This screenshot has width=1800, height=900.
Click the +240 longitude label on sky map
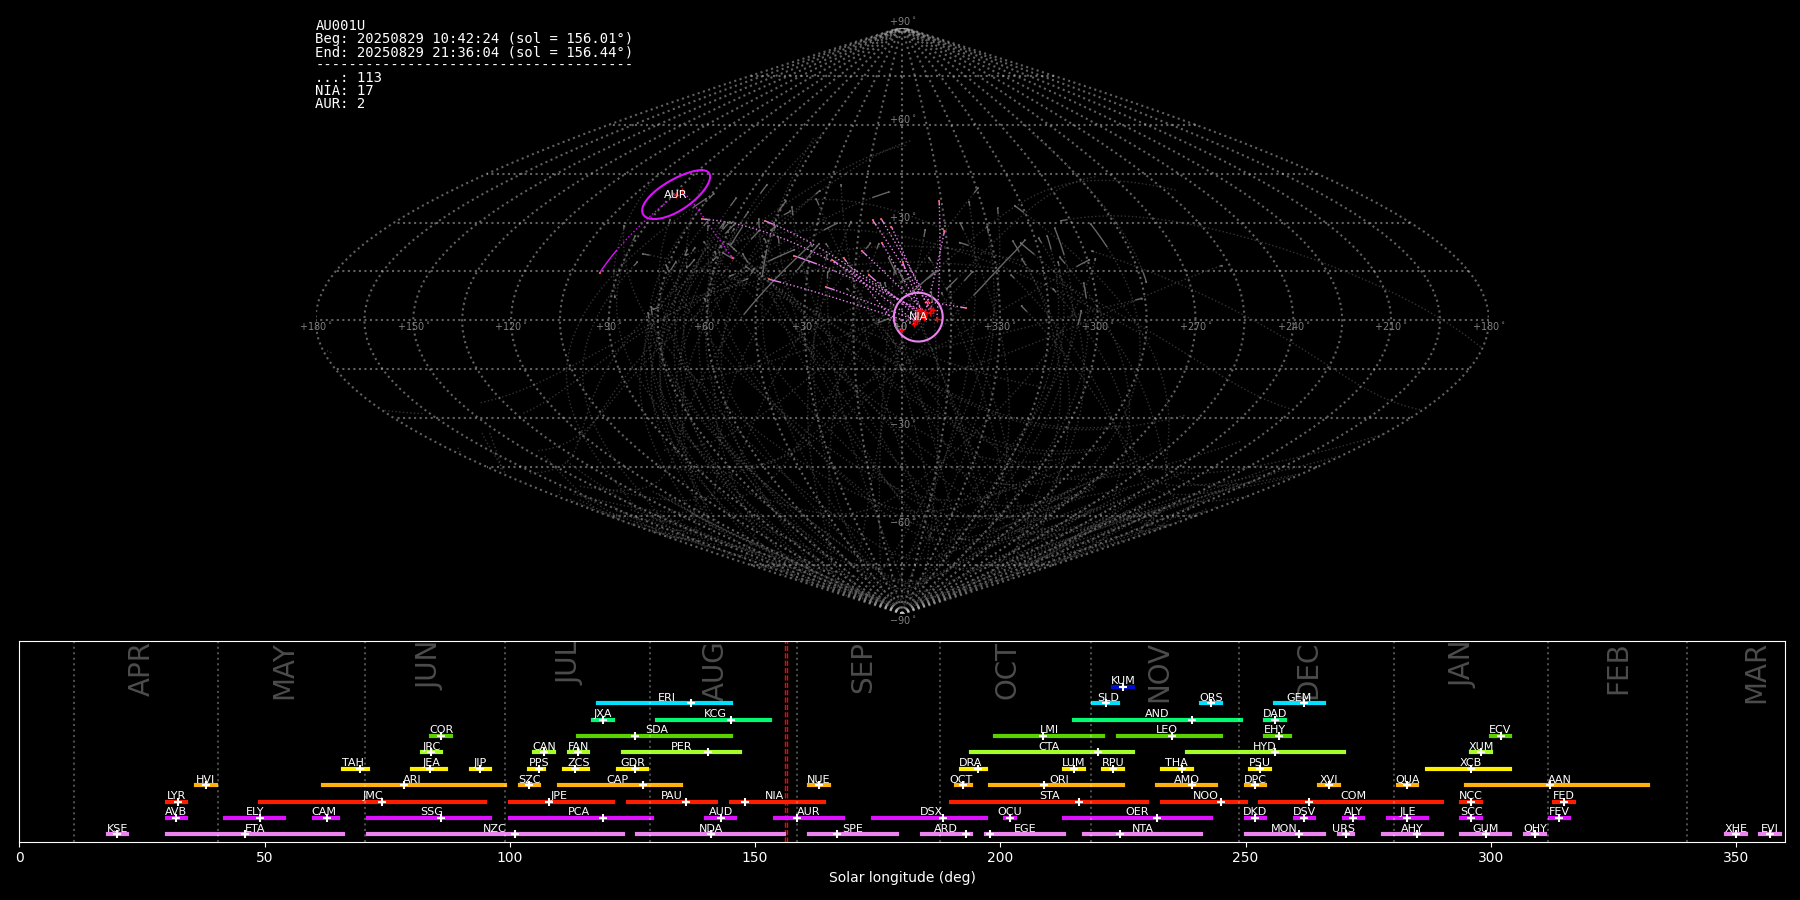[x=1291, y=326]
